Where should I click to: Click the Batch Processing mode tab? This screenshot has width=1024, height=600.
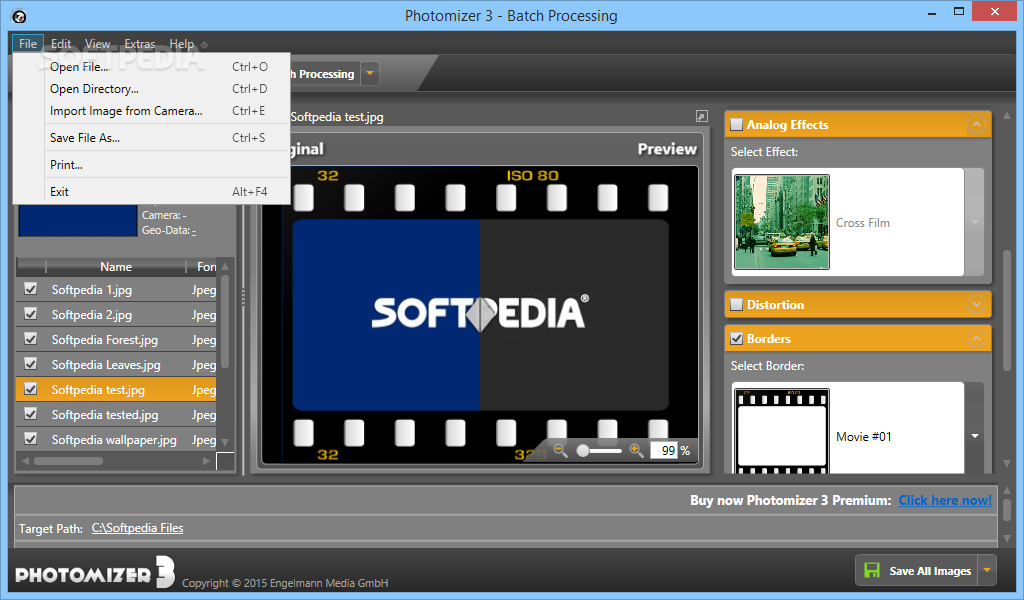pos(324,74)
